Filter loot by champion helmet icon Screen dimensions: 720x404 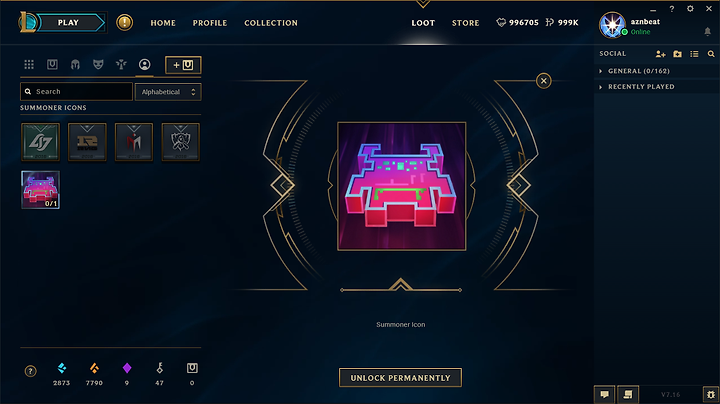(75, 64)
